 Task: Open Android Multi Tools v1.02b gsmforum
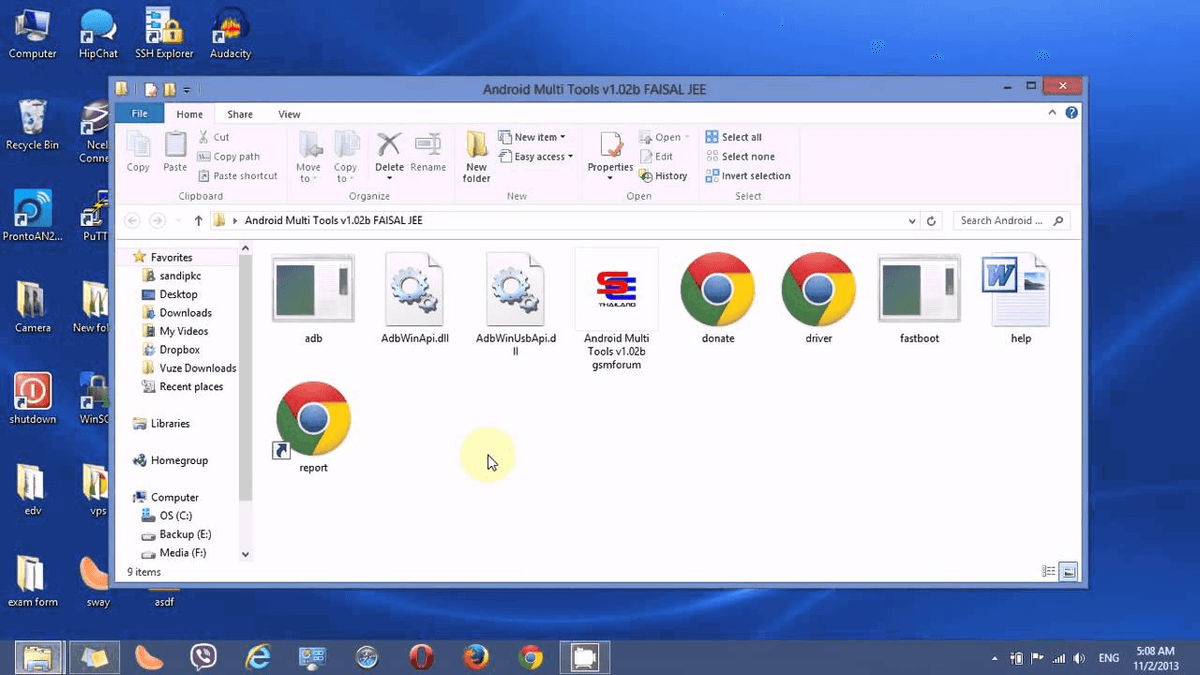pos(616,290)
